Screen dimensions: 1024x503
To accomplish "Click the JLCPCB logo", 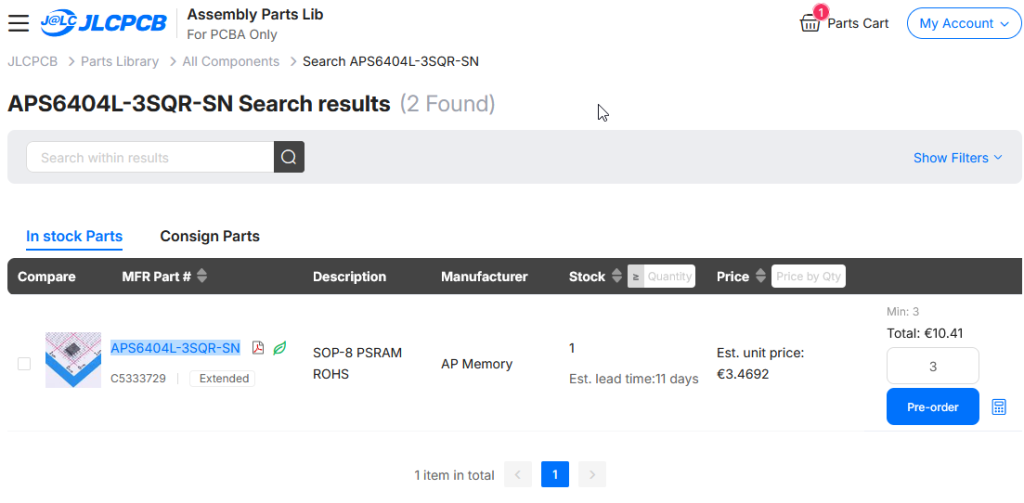I will pos(104,23).
